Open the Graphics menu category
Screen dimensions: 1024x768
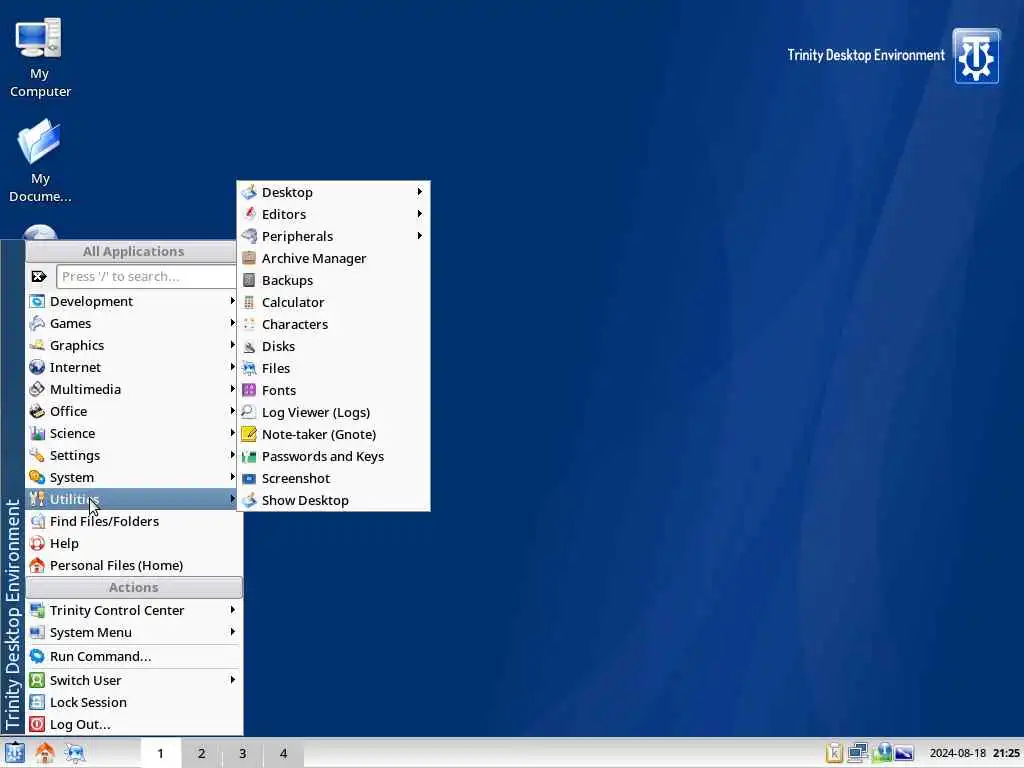click(132, 345)
